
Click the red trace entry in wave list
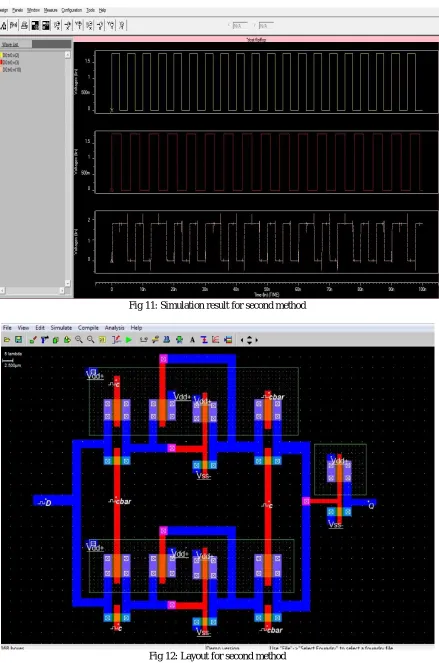(x=11, y=62)
